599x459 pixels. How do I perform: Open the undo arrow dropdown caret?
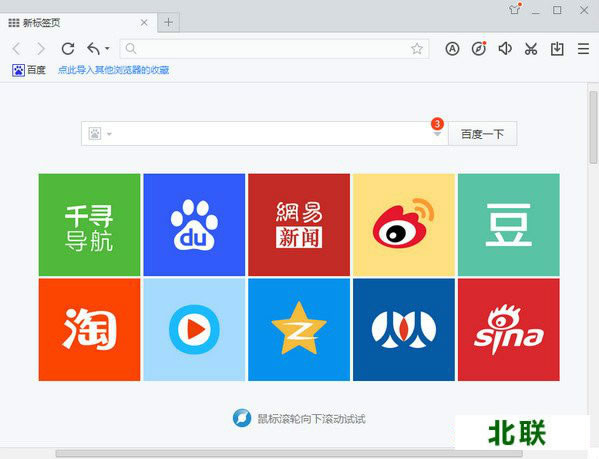click(107, 48)
